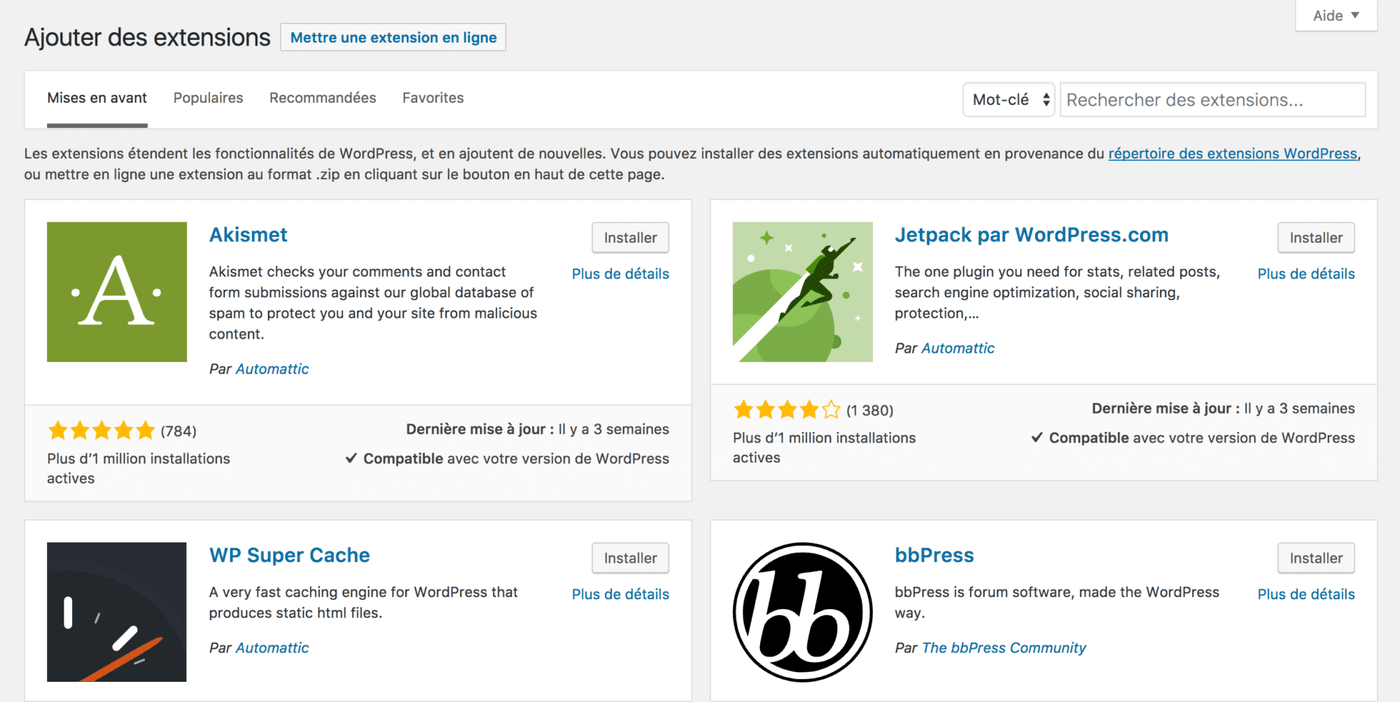
Task: Click Mettre une extension en ligne
Action: 392,37
